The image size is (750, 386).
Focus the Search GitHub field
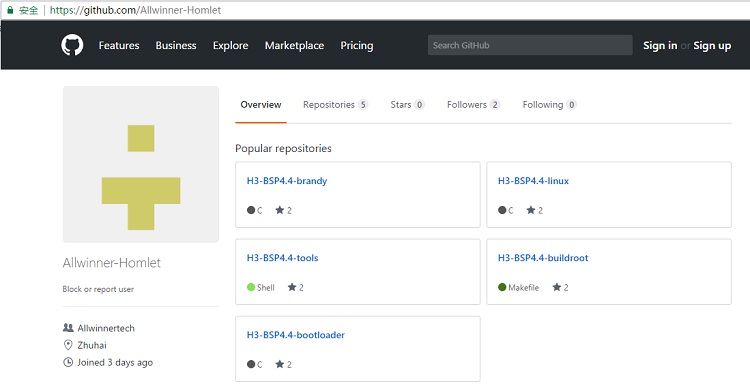[x=530, y=45]
